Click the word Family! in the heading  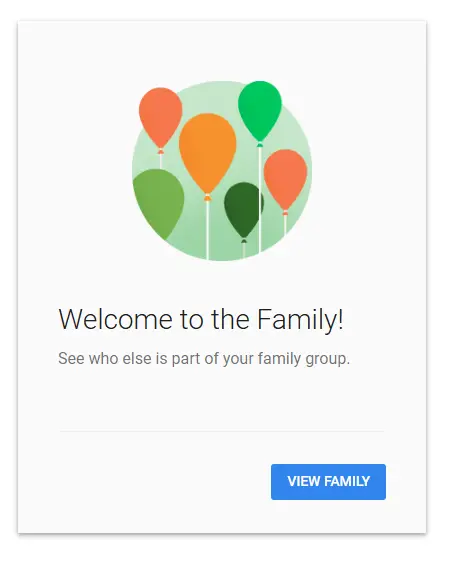pos(300,319)
